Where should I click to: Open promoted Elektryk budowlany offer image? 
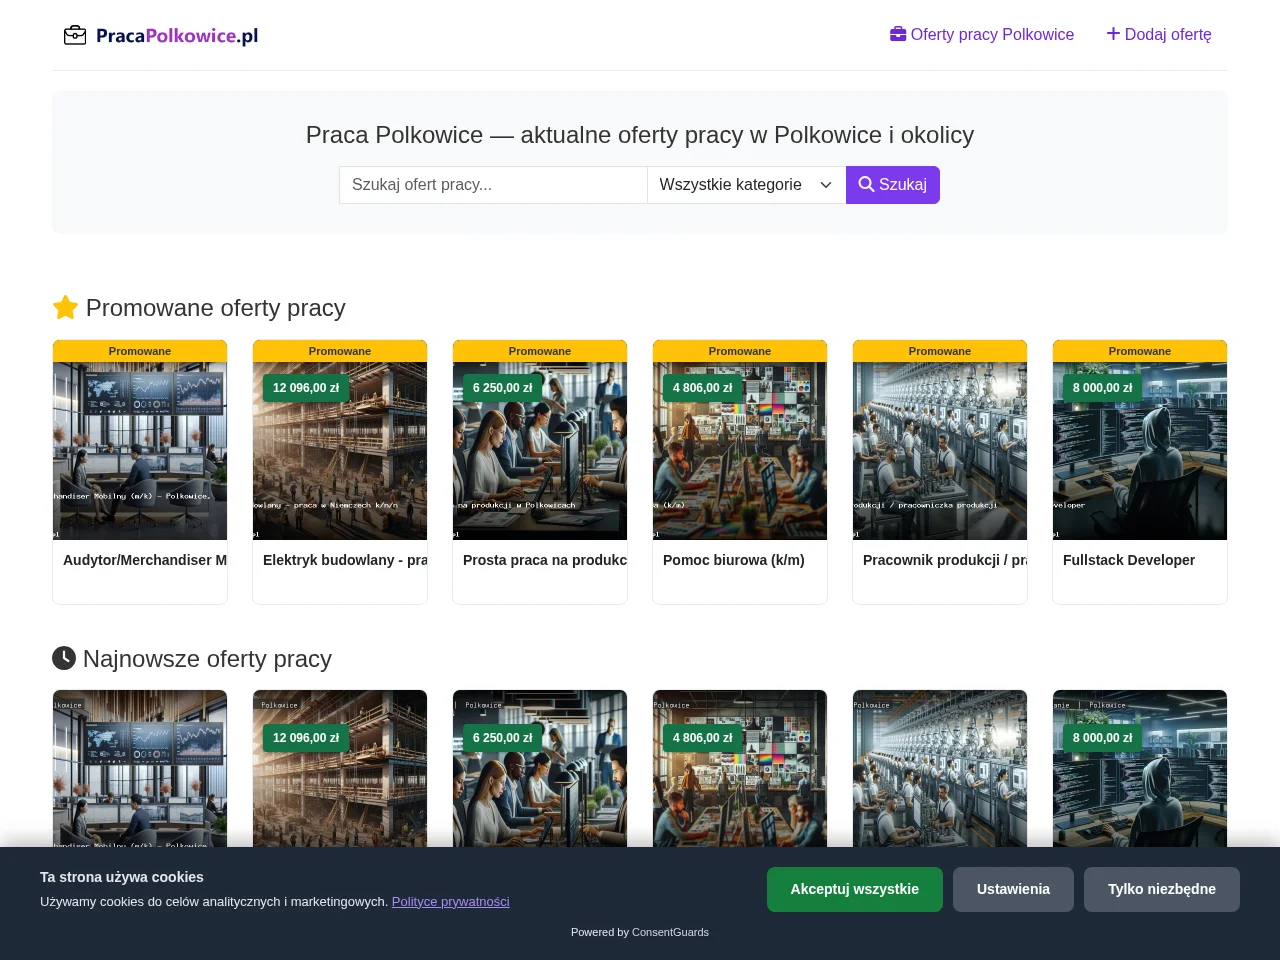340,451
